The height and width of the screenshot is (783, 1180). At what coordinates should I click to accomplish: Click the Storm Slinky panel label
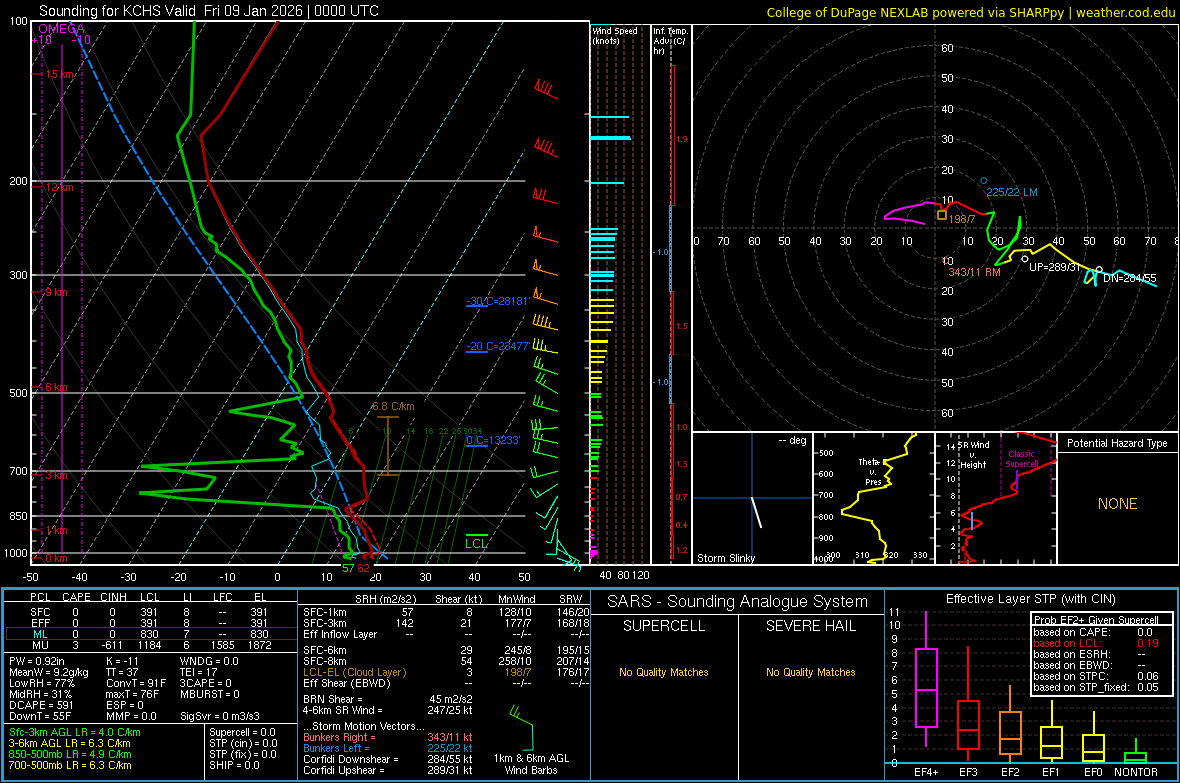(726, 558)
